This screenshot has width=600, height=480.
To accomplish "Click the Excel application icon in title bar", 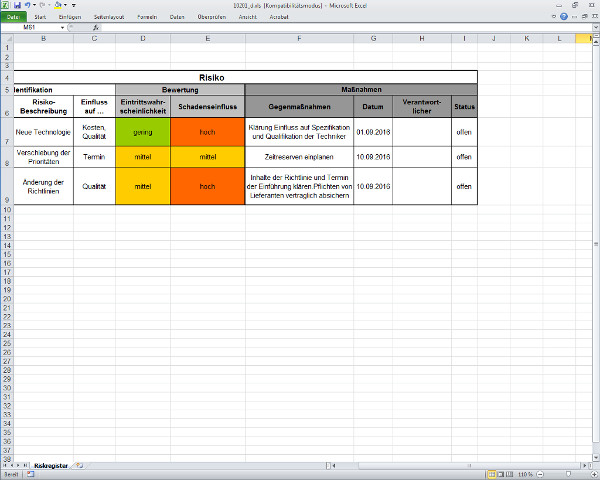I will 6,5.
